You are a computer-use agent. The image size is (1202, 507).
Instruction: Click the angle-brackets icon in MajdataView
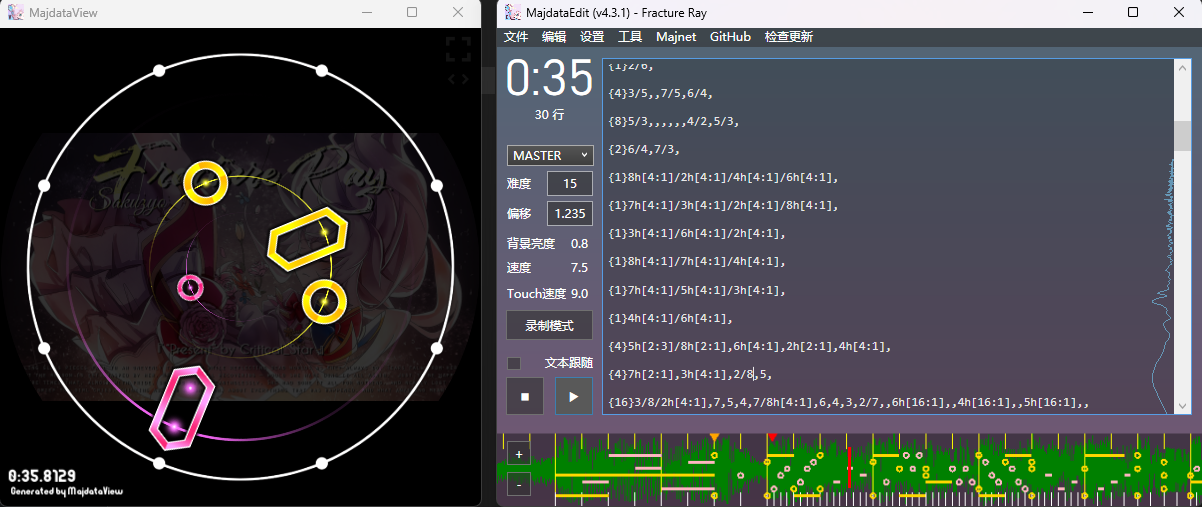458,79
